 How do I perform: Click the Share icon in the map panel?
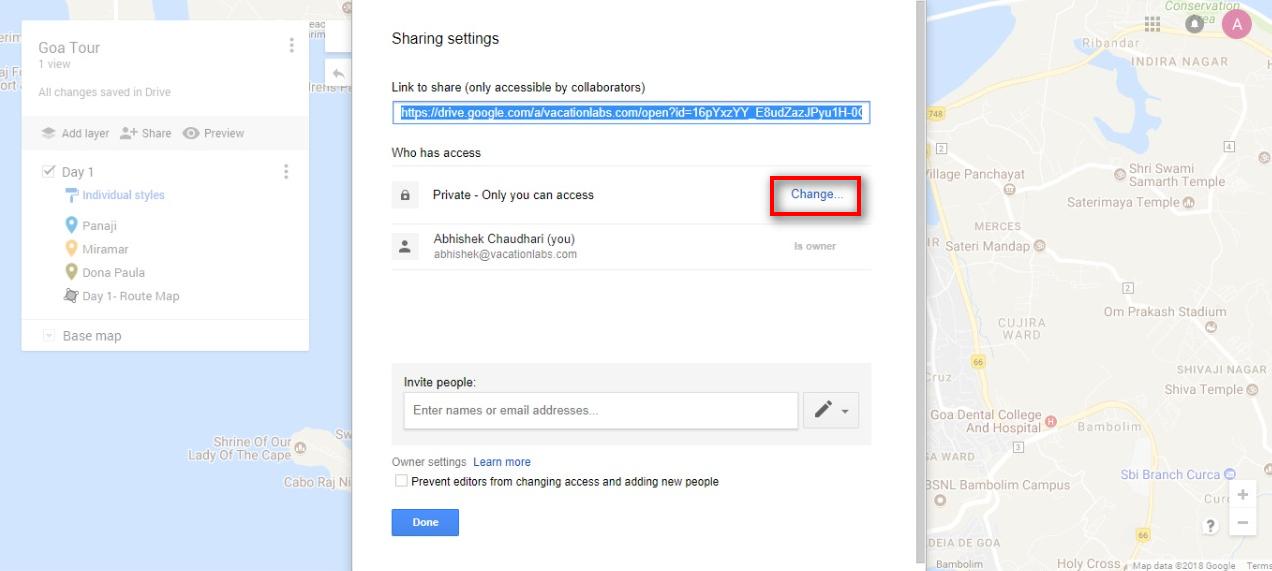point(128,133)
